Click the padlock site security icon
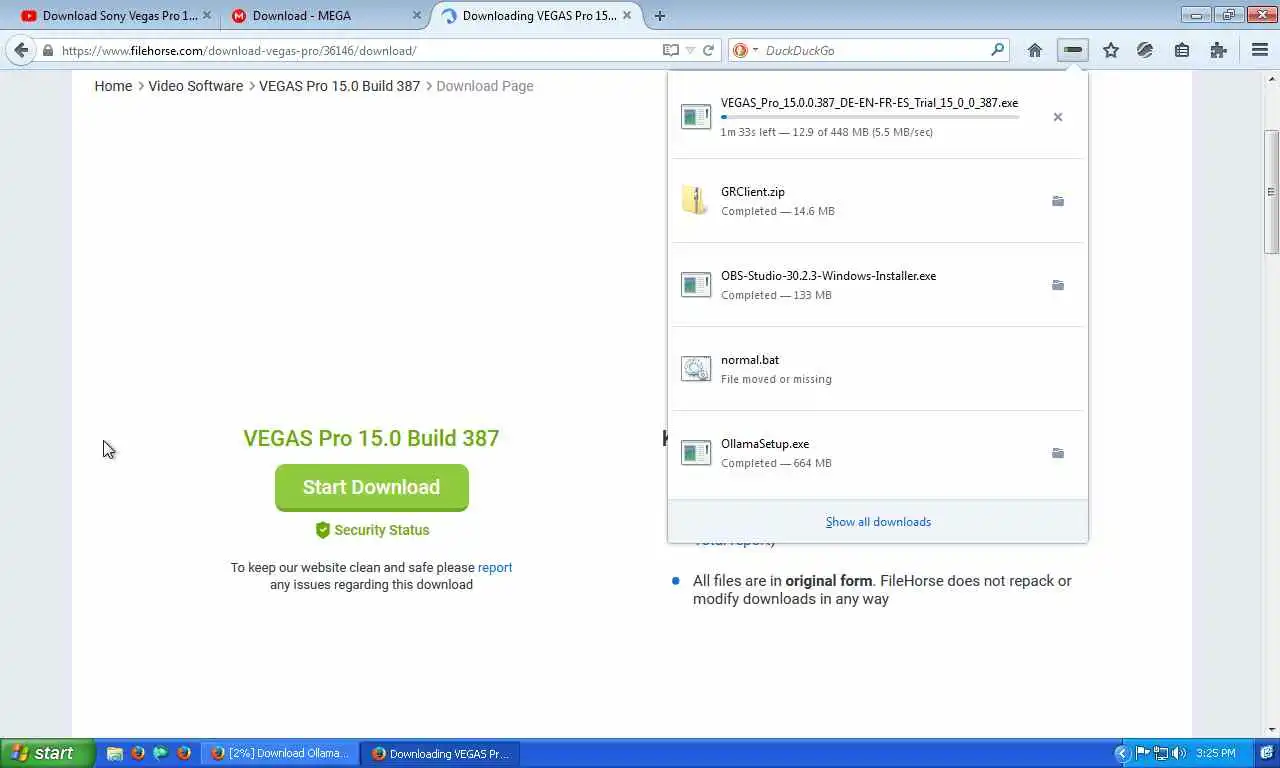 click(x=47, y=50)
